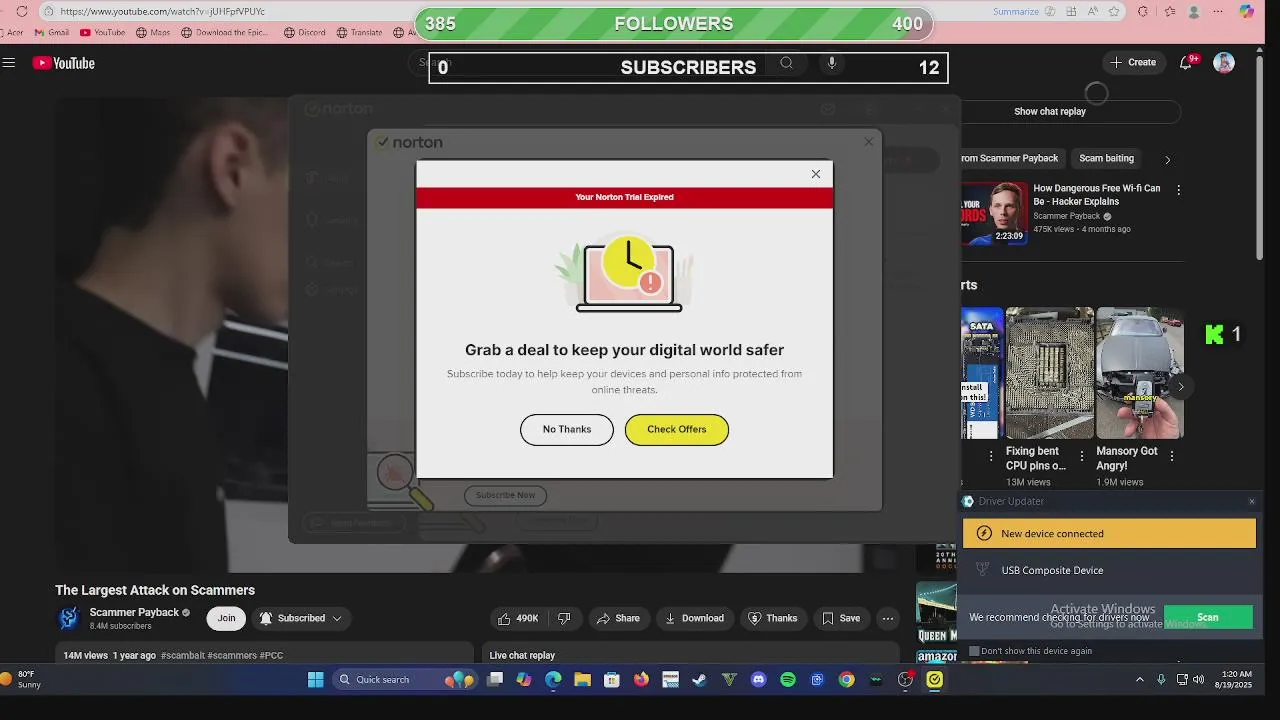
Task: Open How Dangerous Free Wi-Fi video thumbnail
Action: (x=995, y=213)
